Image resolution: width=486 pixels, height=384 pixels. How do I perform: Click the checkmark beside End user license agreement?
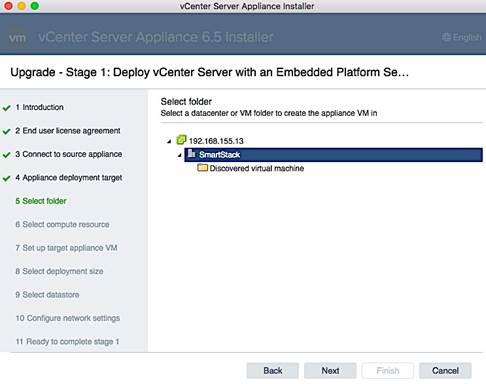(x=7, y=131)
